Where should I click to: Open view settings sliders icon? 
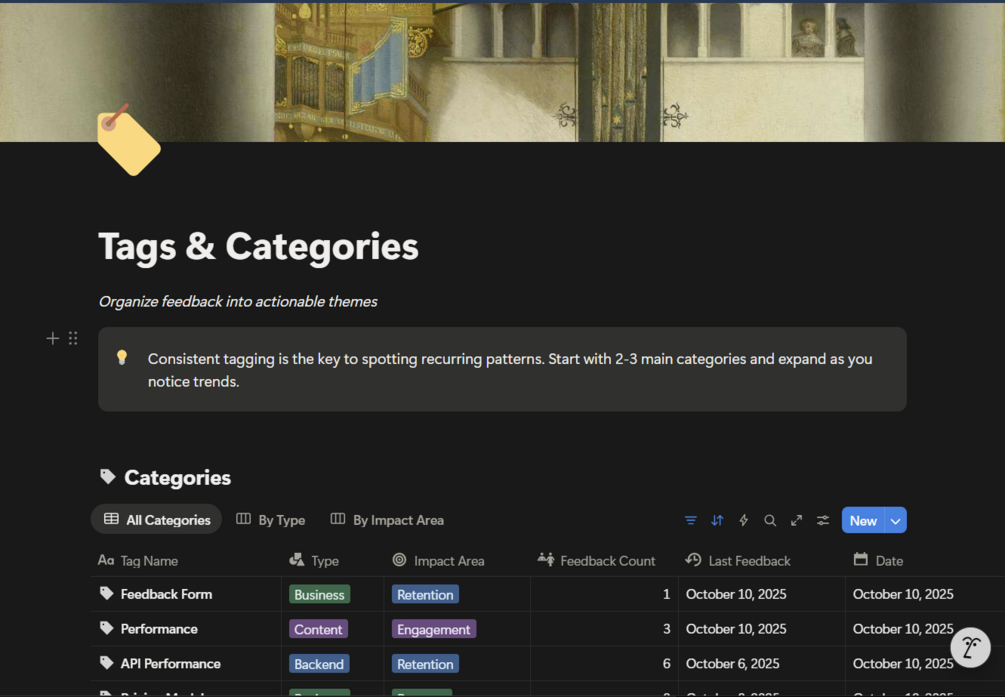pyautogui.click(x=823, y=520)
